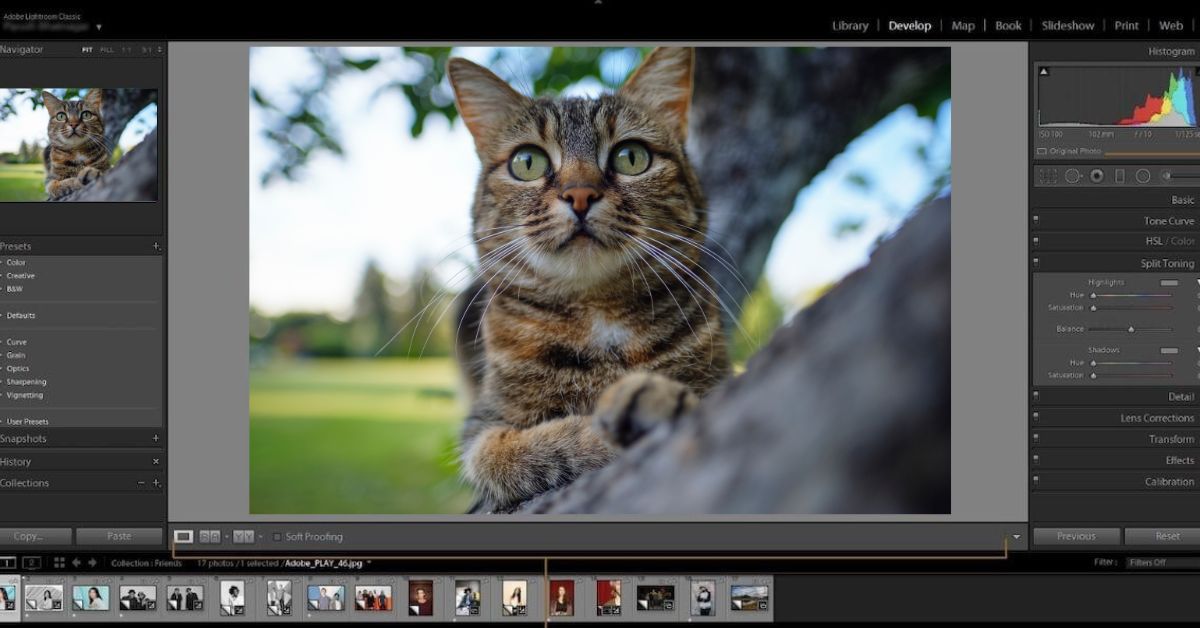Select the Crop Overlay tool

point(1048,176)
